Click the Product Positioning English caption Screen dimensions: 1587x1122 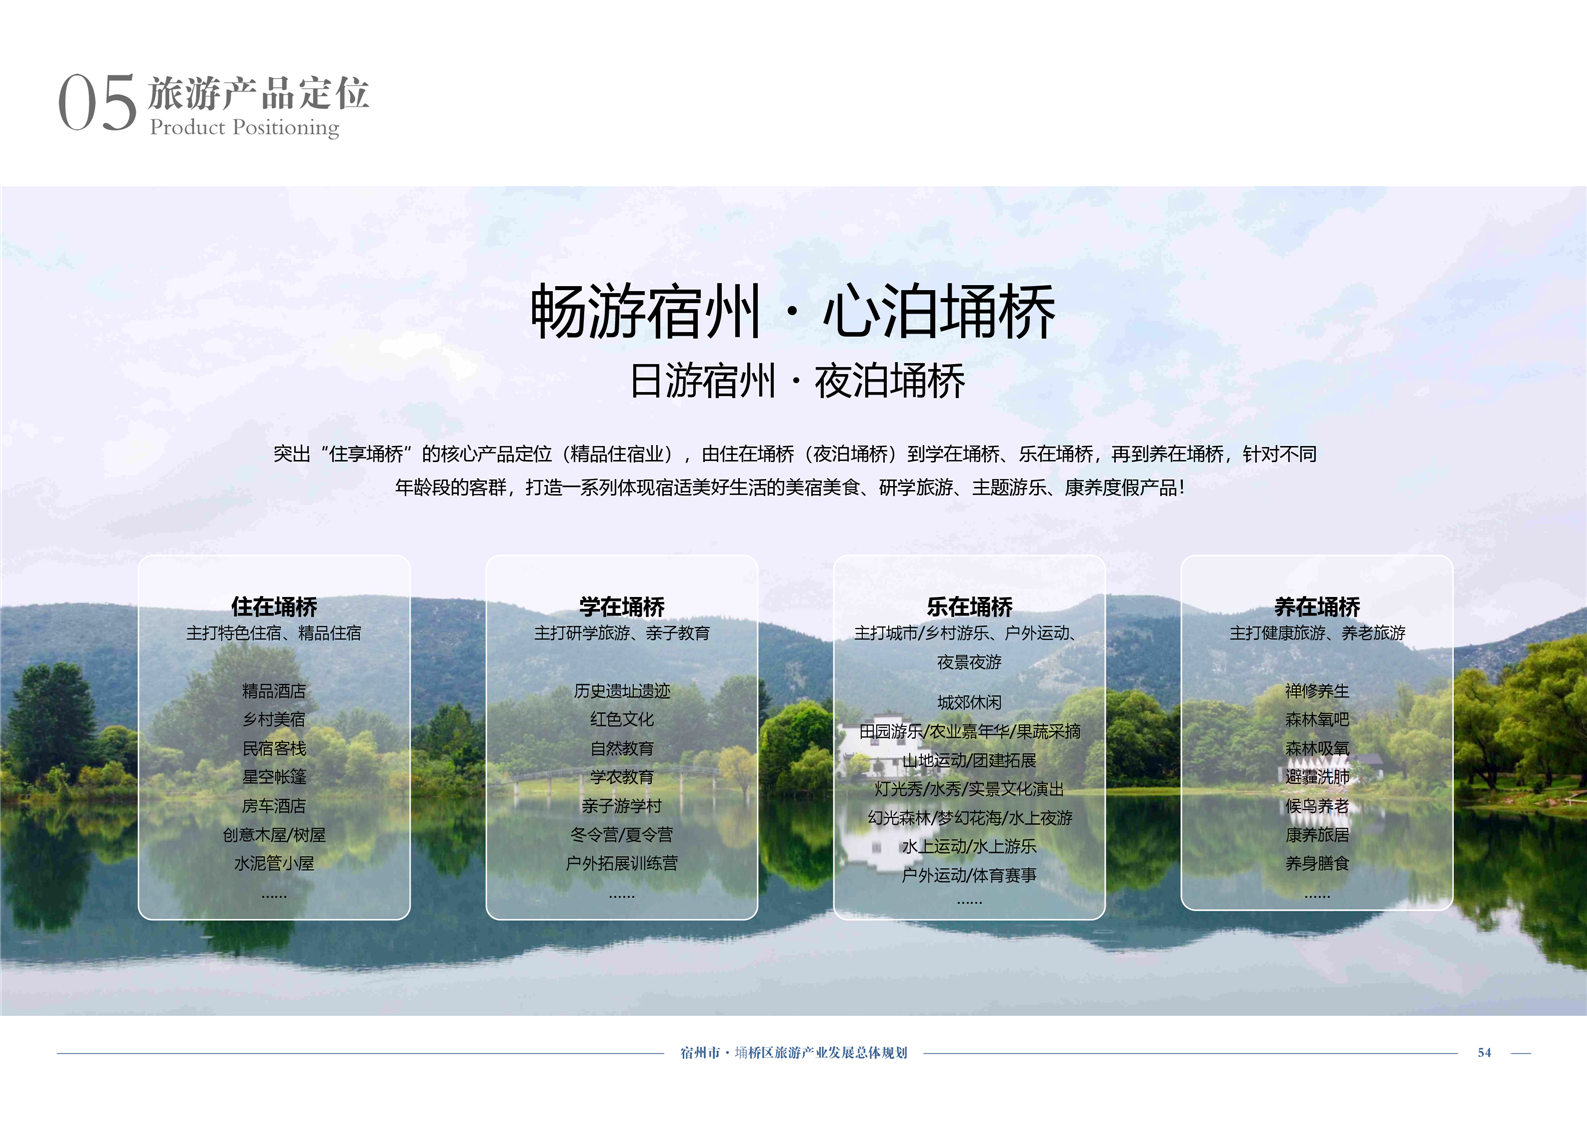tap(244, 127)
